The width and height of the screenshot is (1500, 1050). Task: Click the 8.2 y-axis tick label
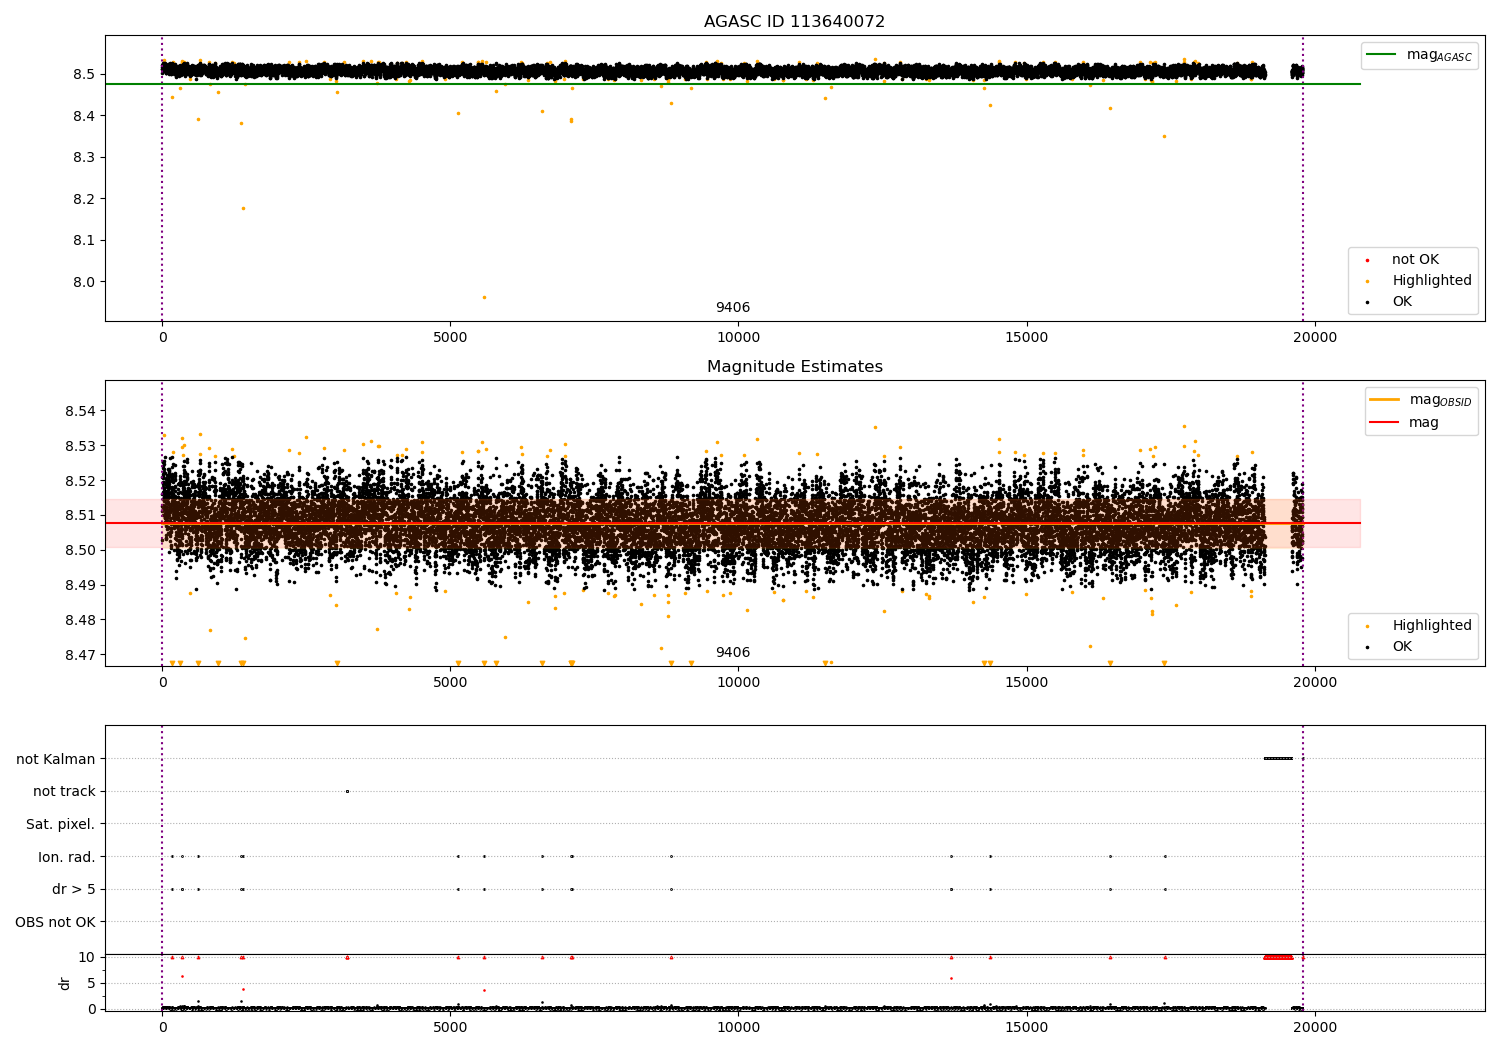click(x=83, y=199)
